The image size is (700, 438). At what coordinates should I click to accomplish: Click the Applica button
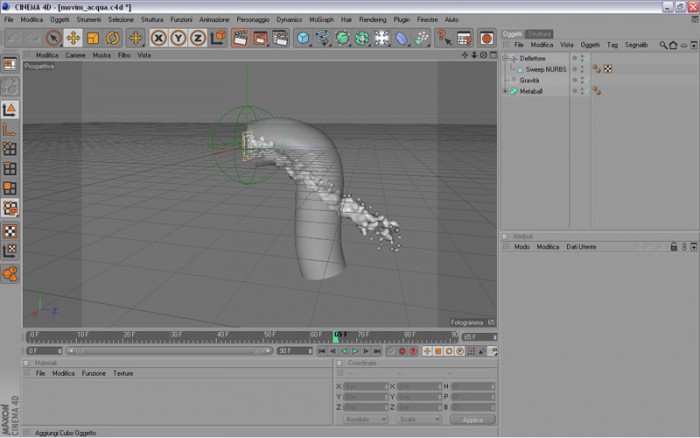pyautogui.click(x=473, y=419)
